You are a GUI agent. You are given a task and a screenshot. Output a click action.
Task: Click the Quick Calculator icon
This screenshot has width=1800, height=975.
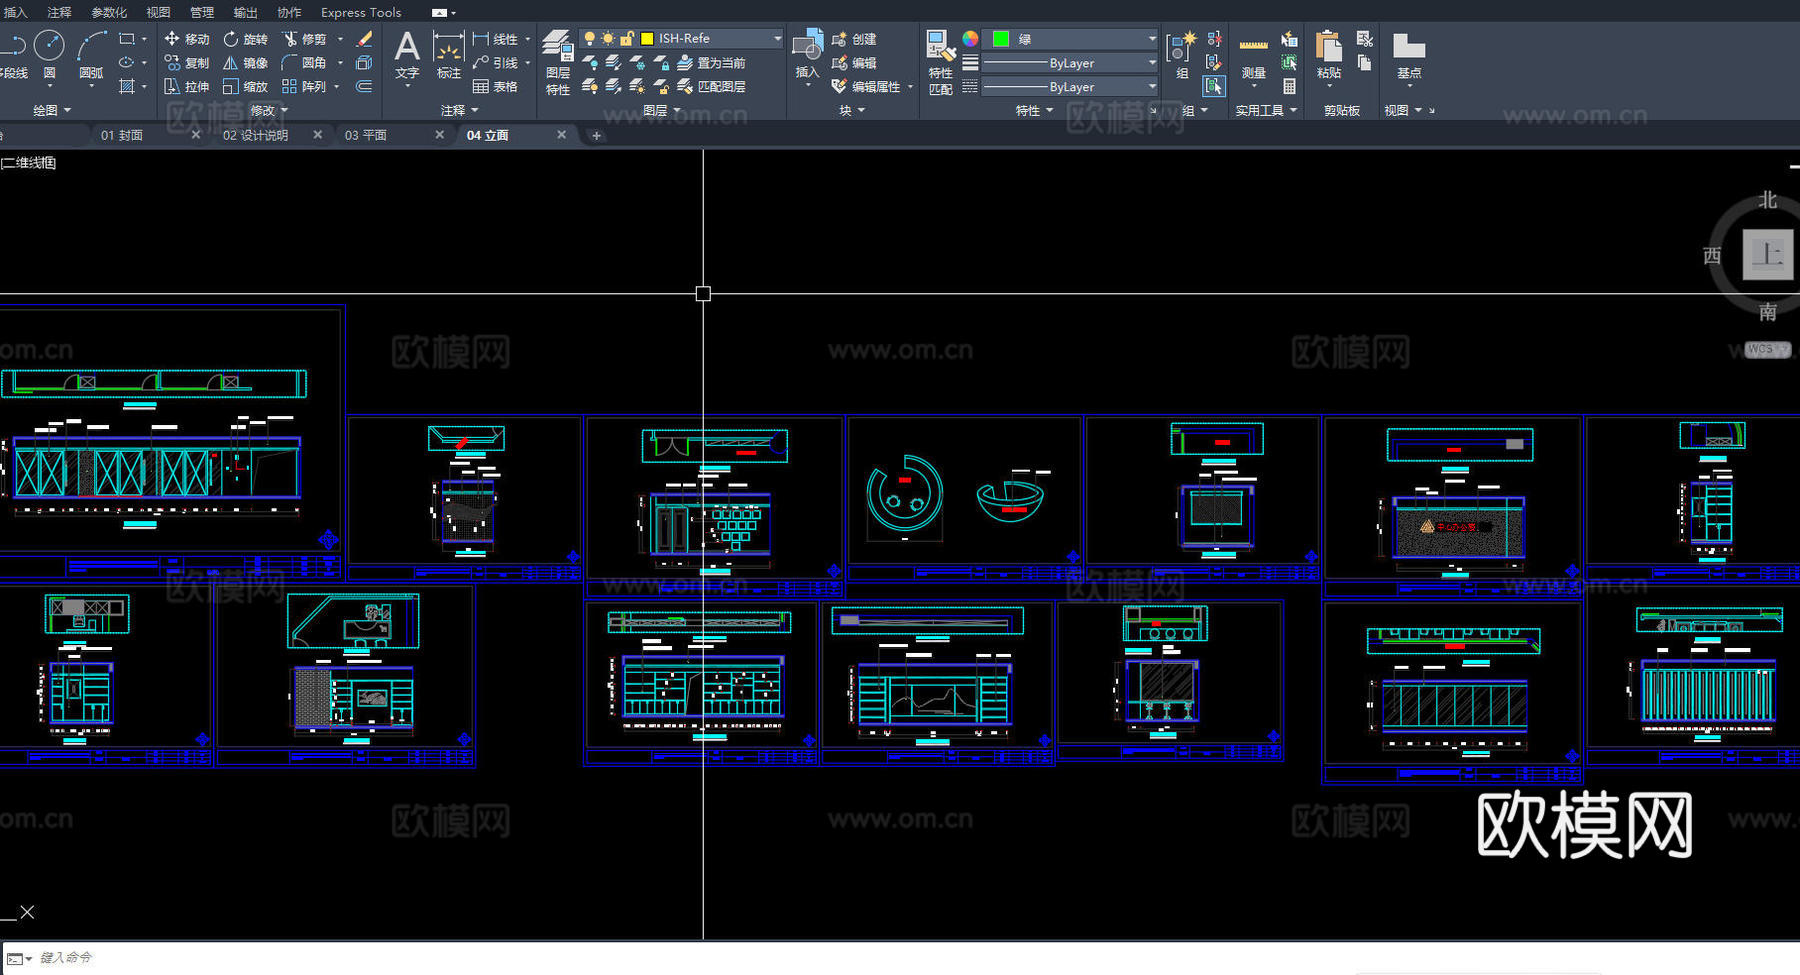point(1290,87)
